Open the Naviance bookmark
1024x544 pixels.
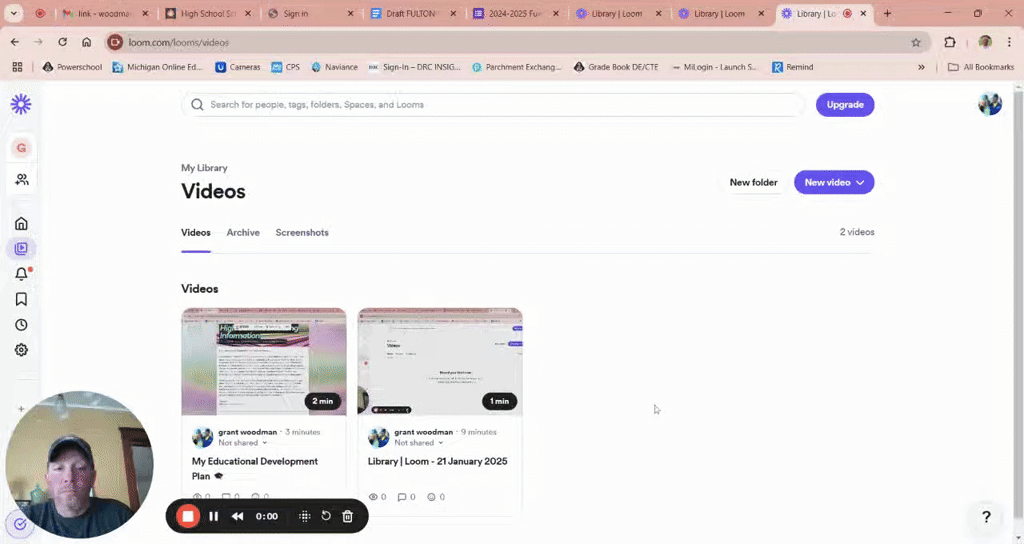click(x=334, y=67)
